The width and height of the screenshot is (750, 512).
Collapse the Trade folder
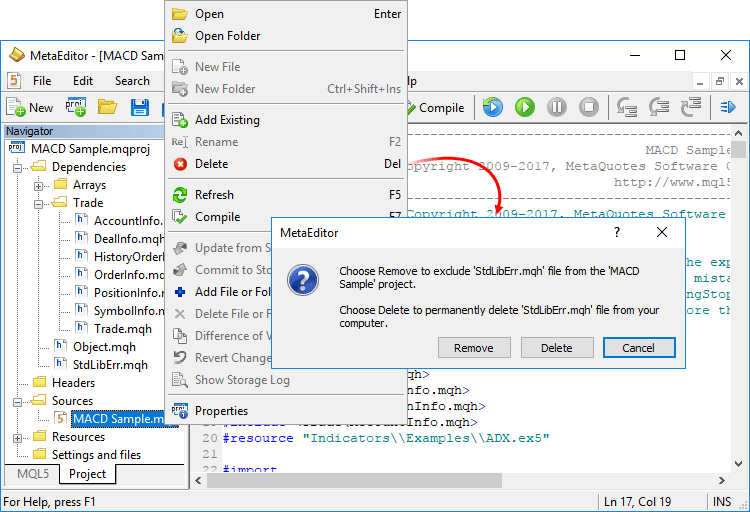pos(38,204)
